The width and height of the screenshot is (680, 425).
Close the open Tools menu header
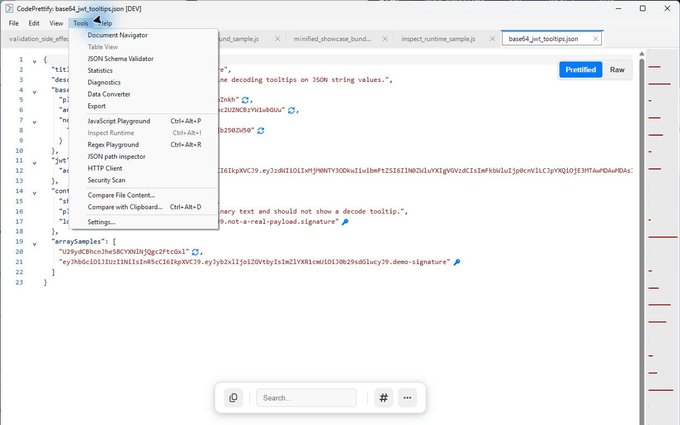[x=81, y=23]
